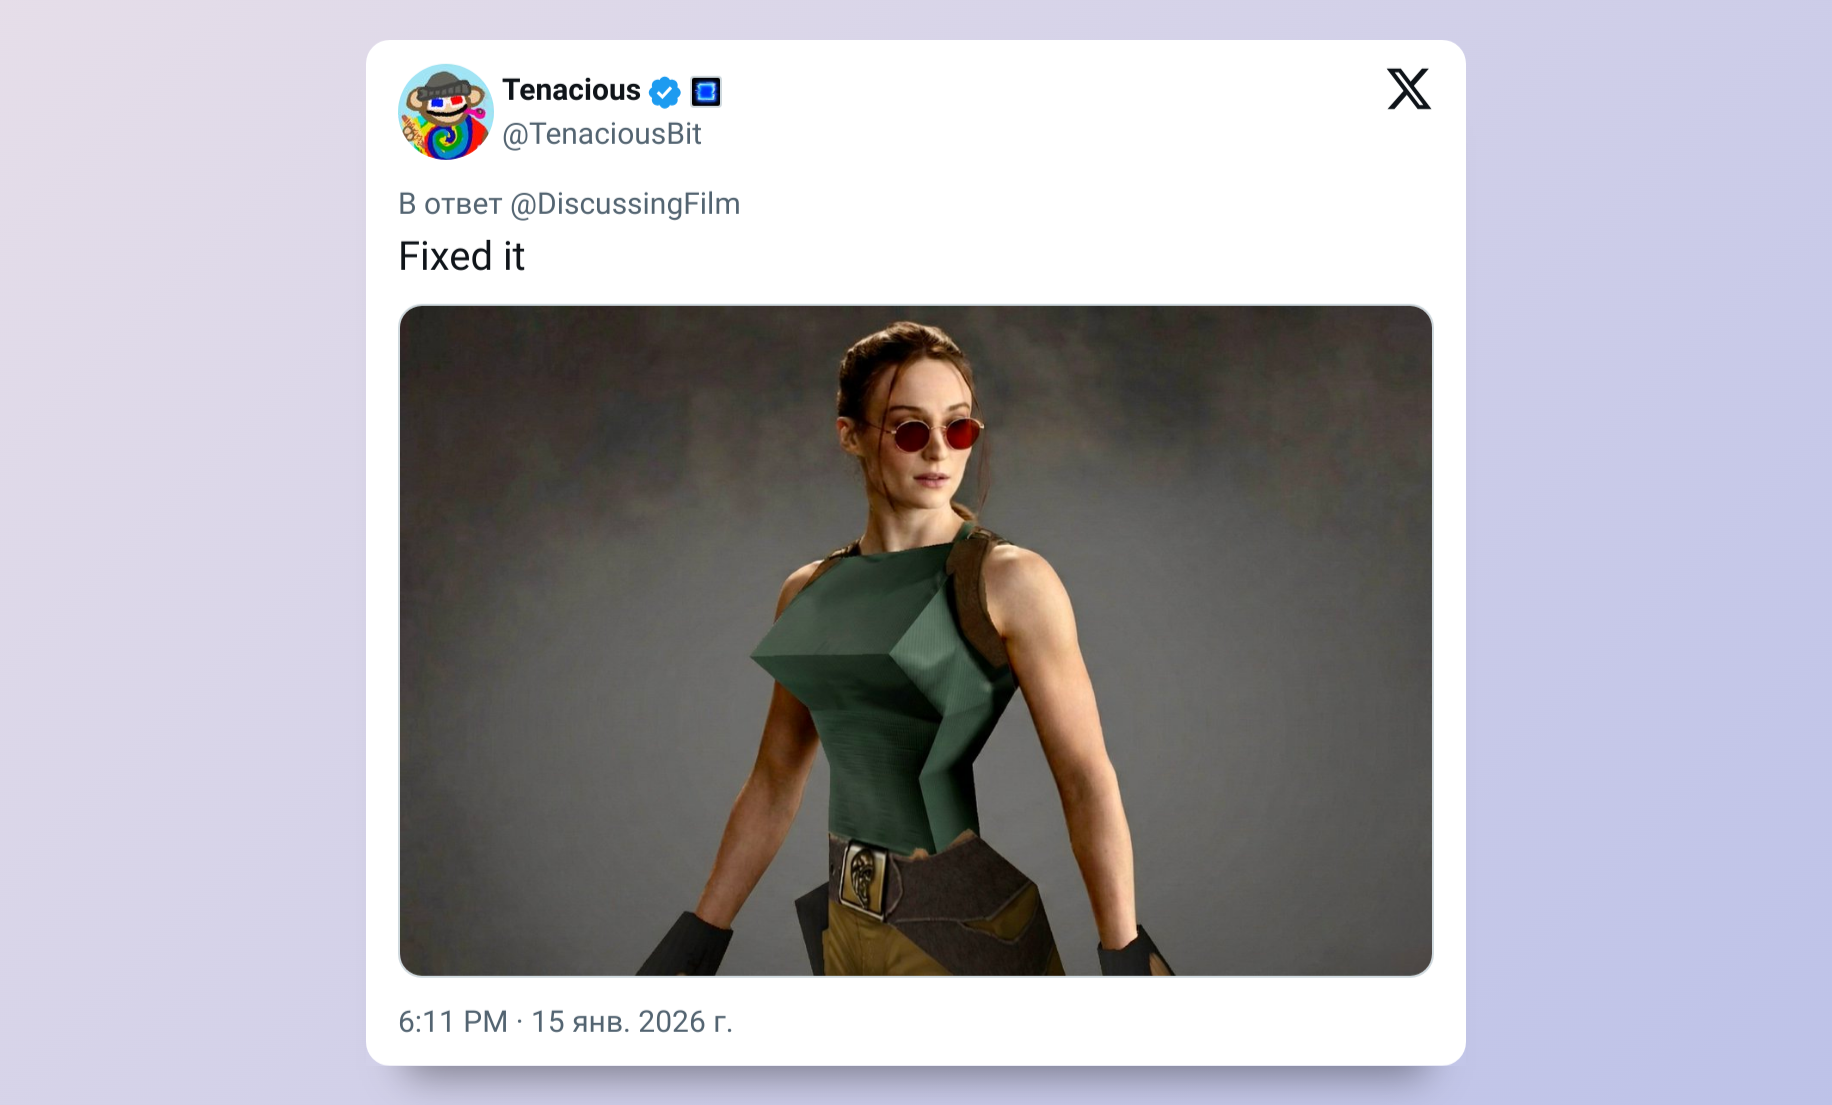This screenshot has width=1832, height=1105.
Task: Click the blue verified checkmark badge
Action: pos(665,92)
